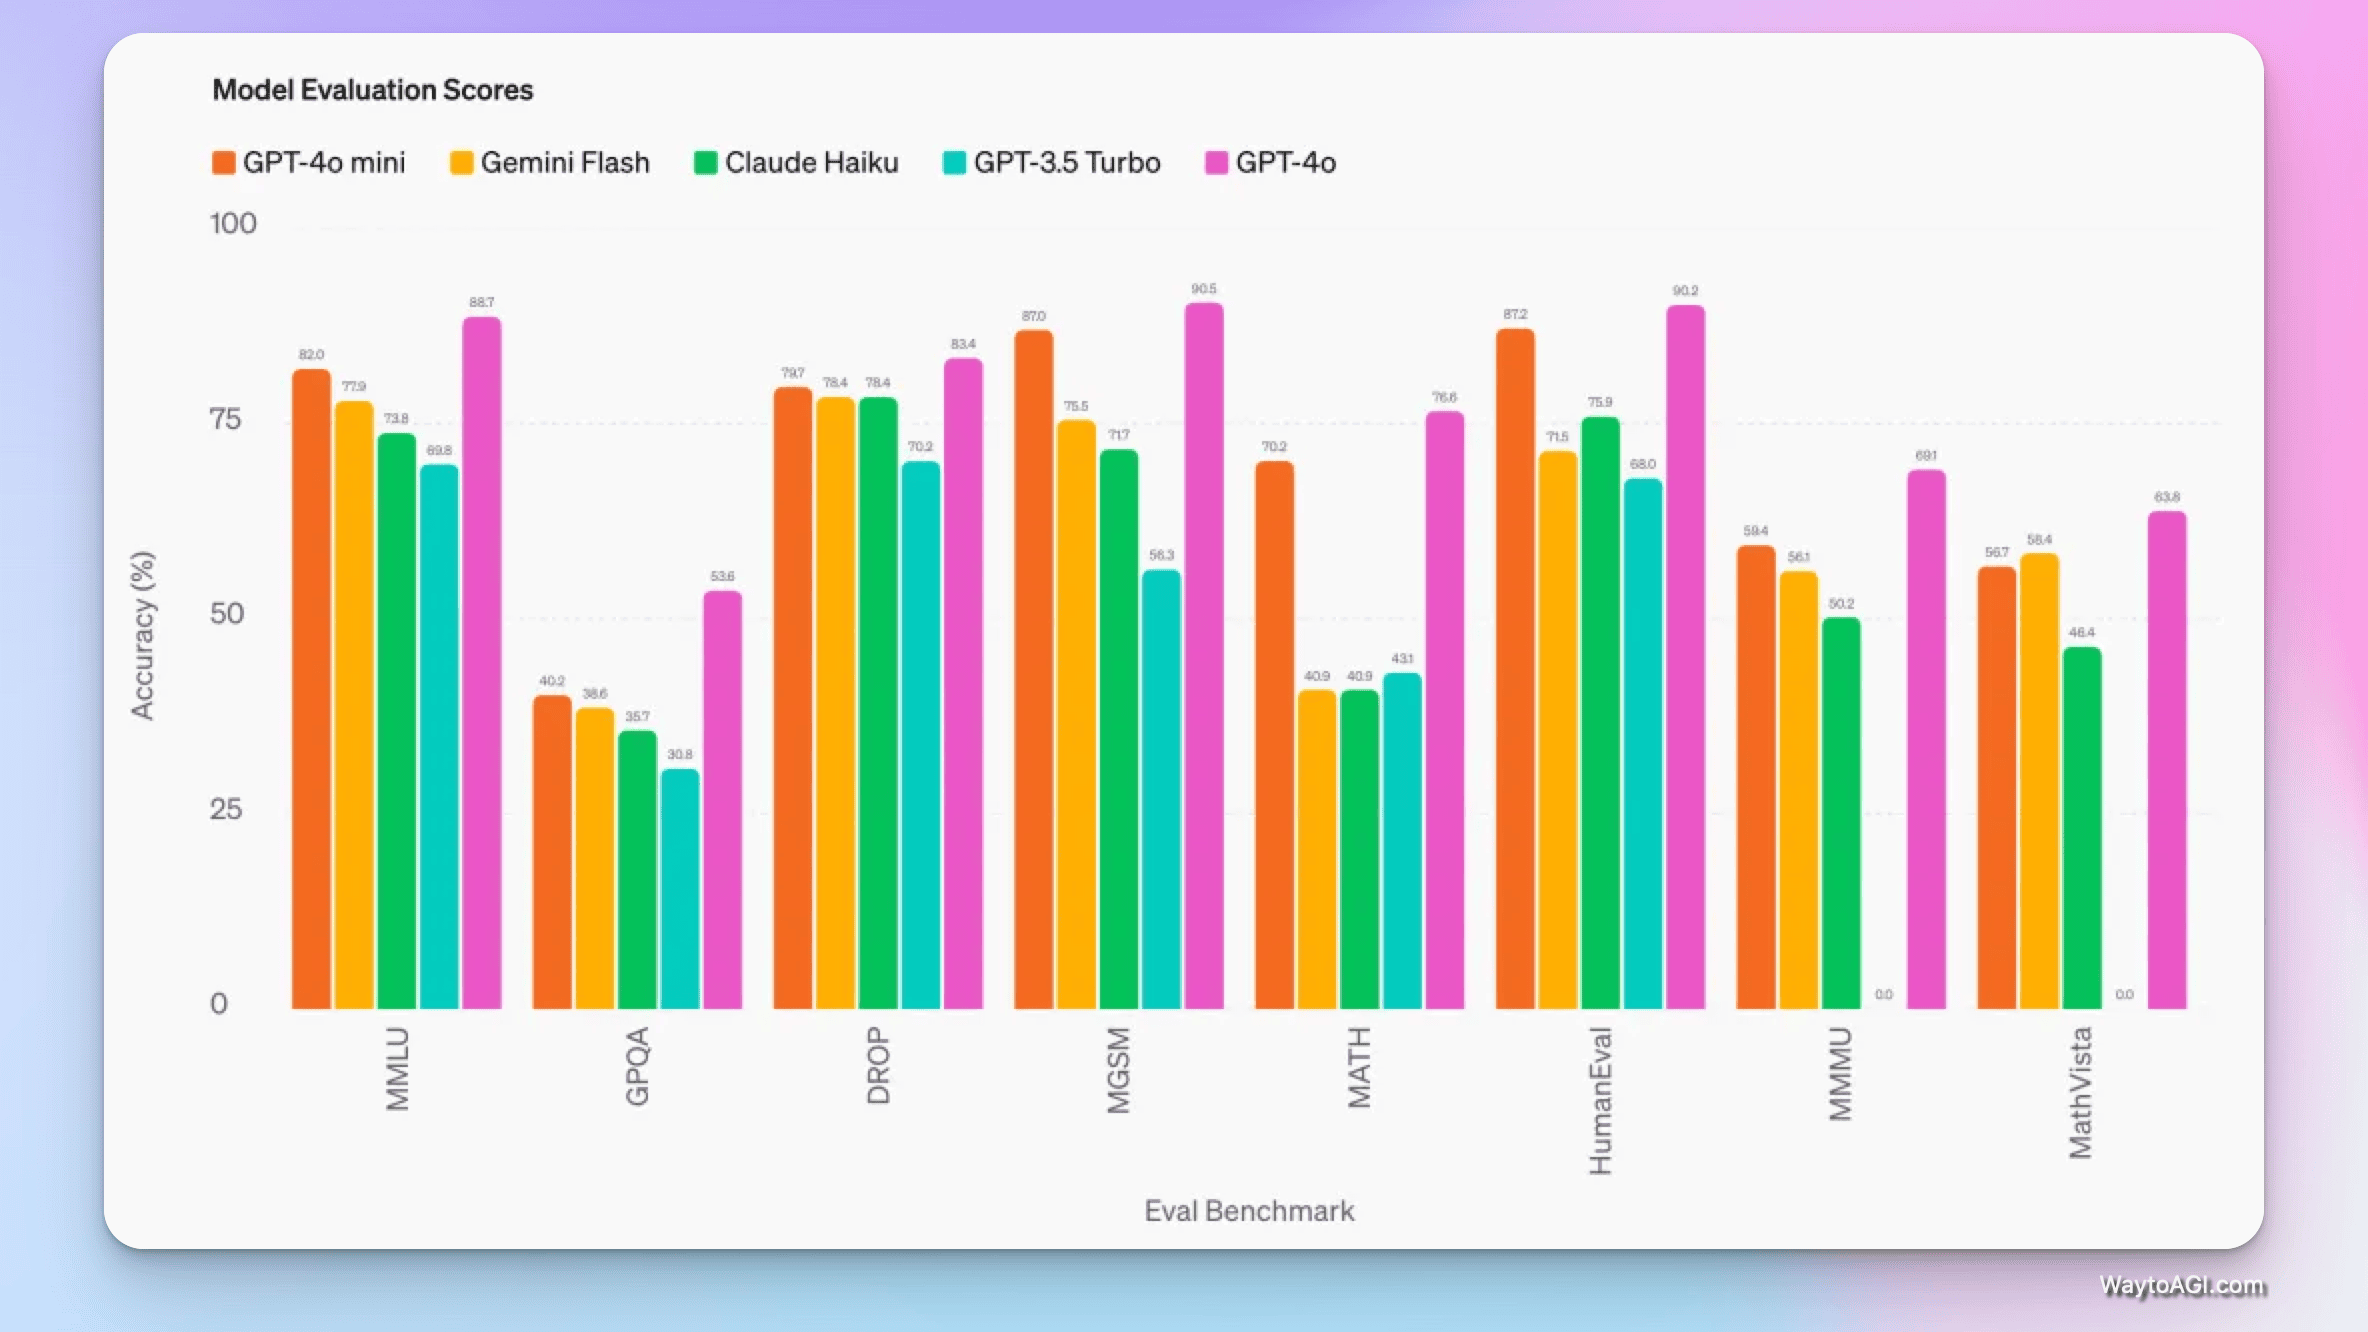Click the 'GPQA' benchmark label
Viewport: 2368px width, 1332px height.
[x=637, y=1066]
